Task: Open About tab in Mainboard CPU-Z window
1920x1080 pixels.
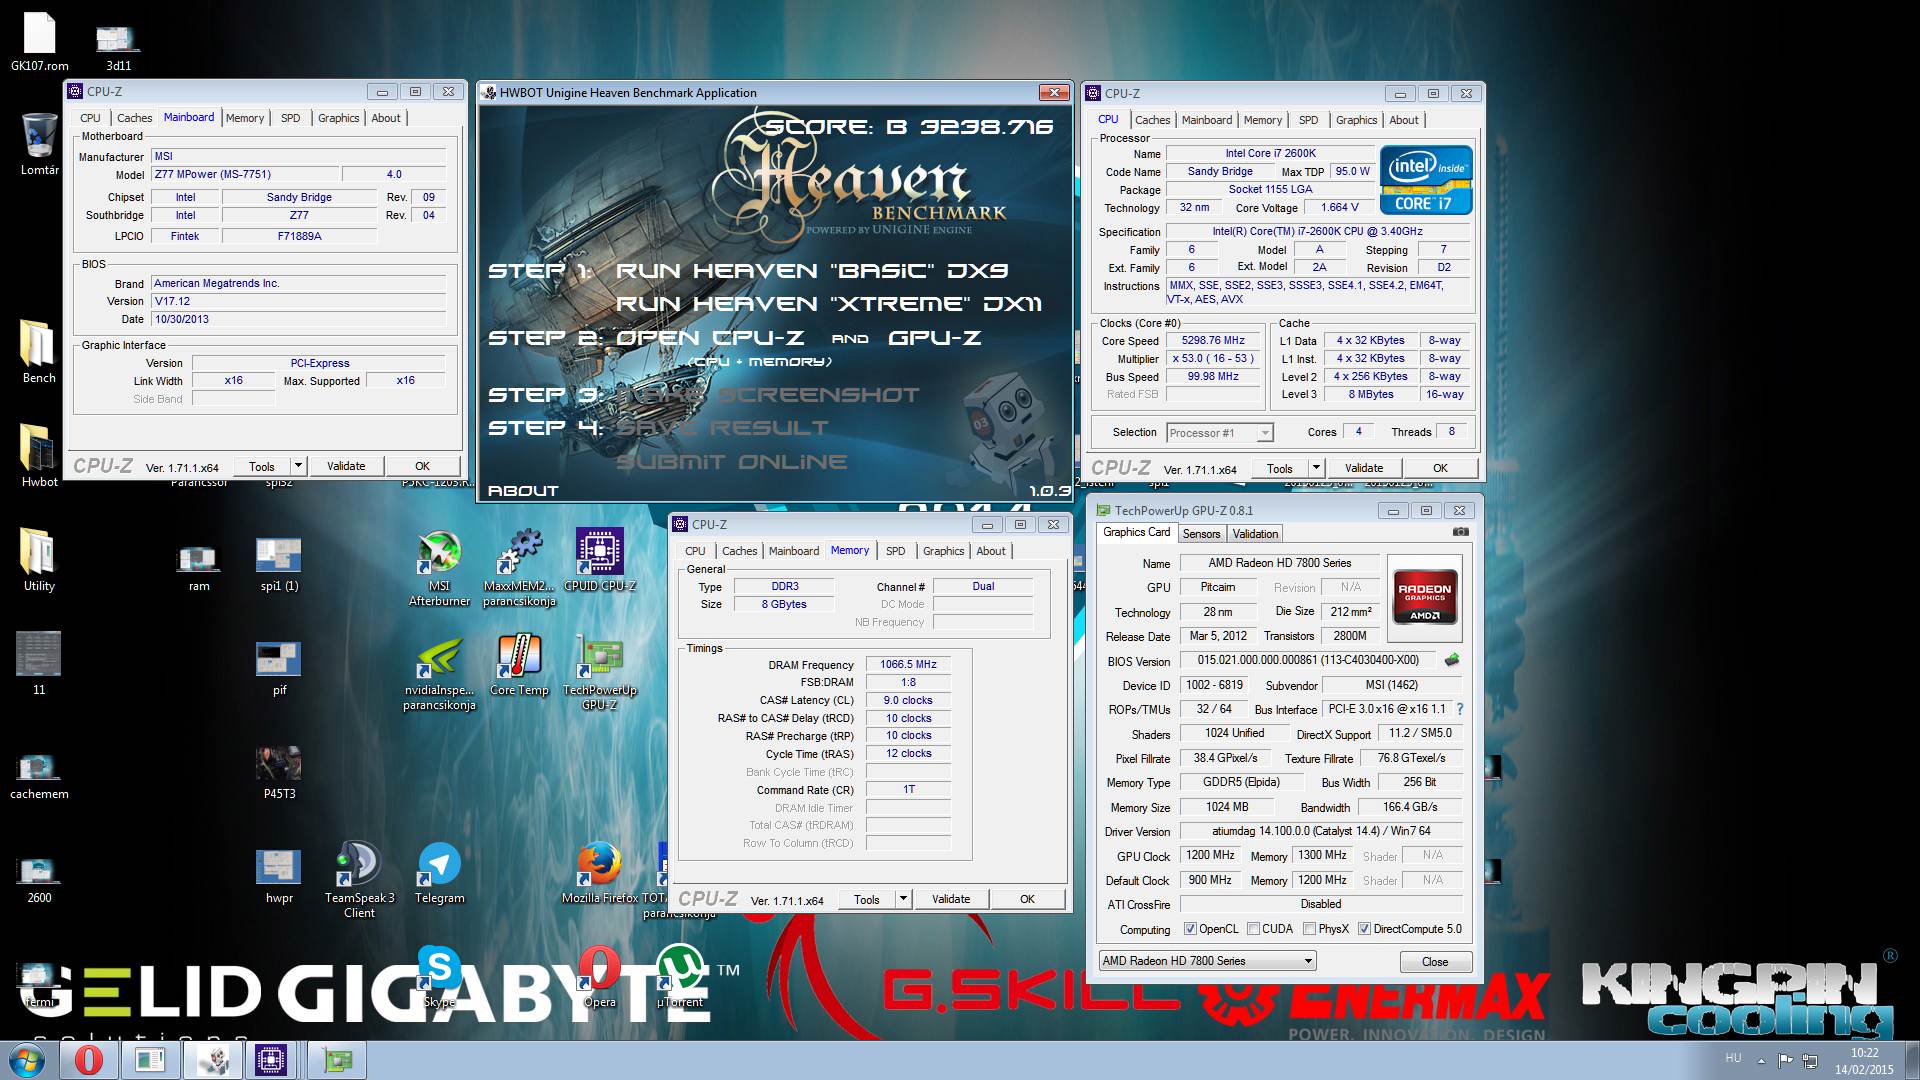Action: coord(386,118)
